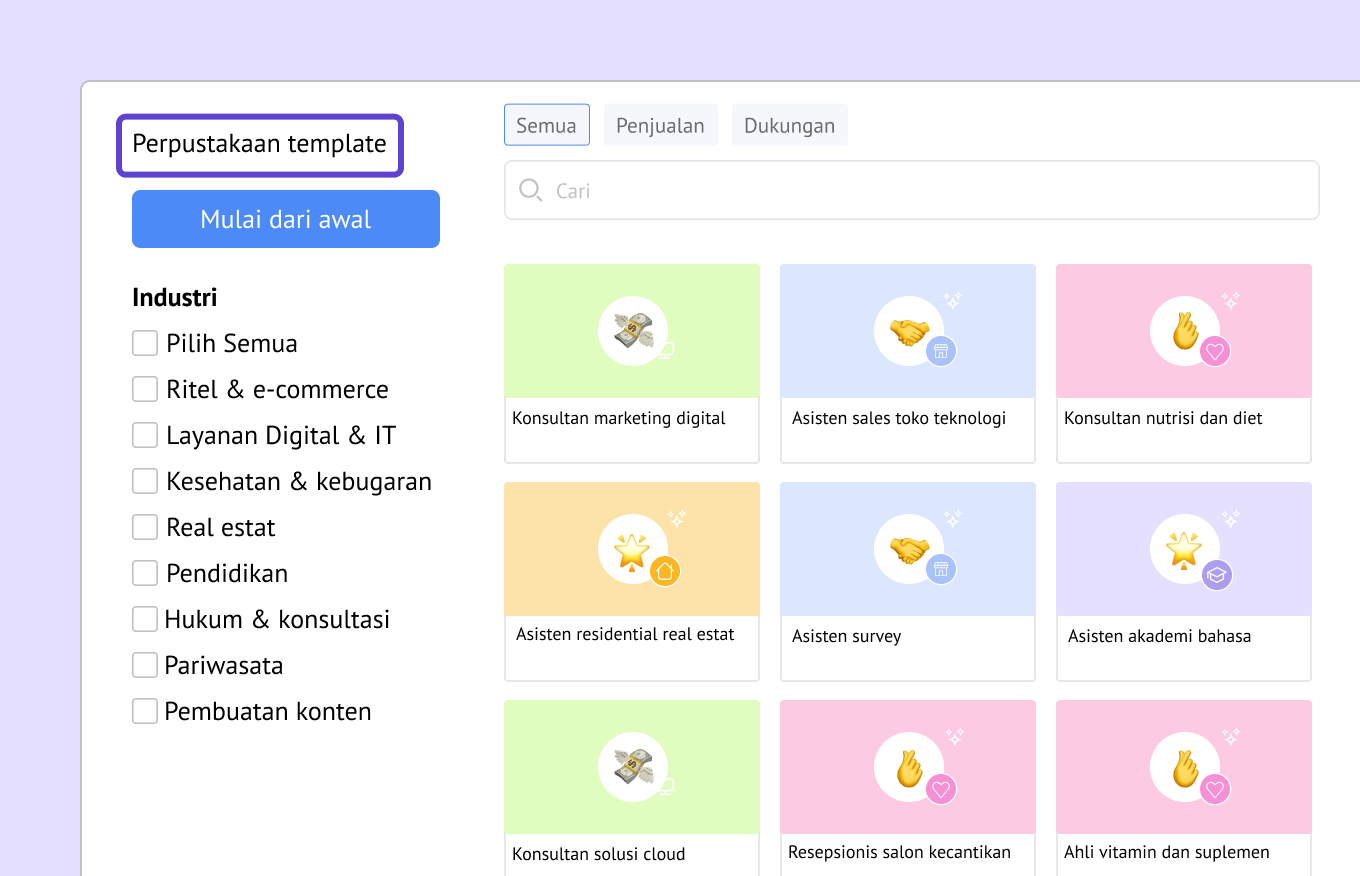Click handshake icon on Asisten survey card
Image resolution: width=1360 pixels, height=876 pixels.
[908, 549]
